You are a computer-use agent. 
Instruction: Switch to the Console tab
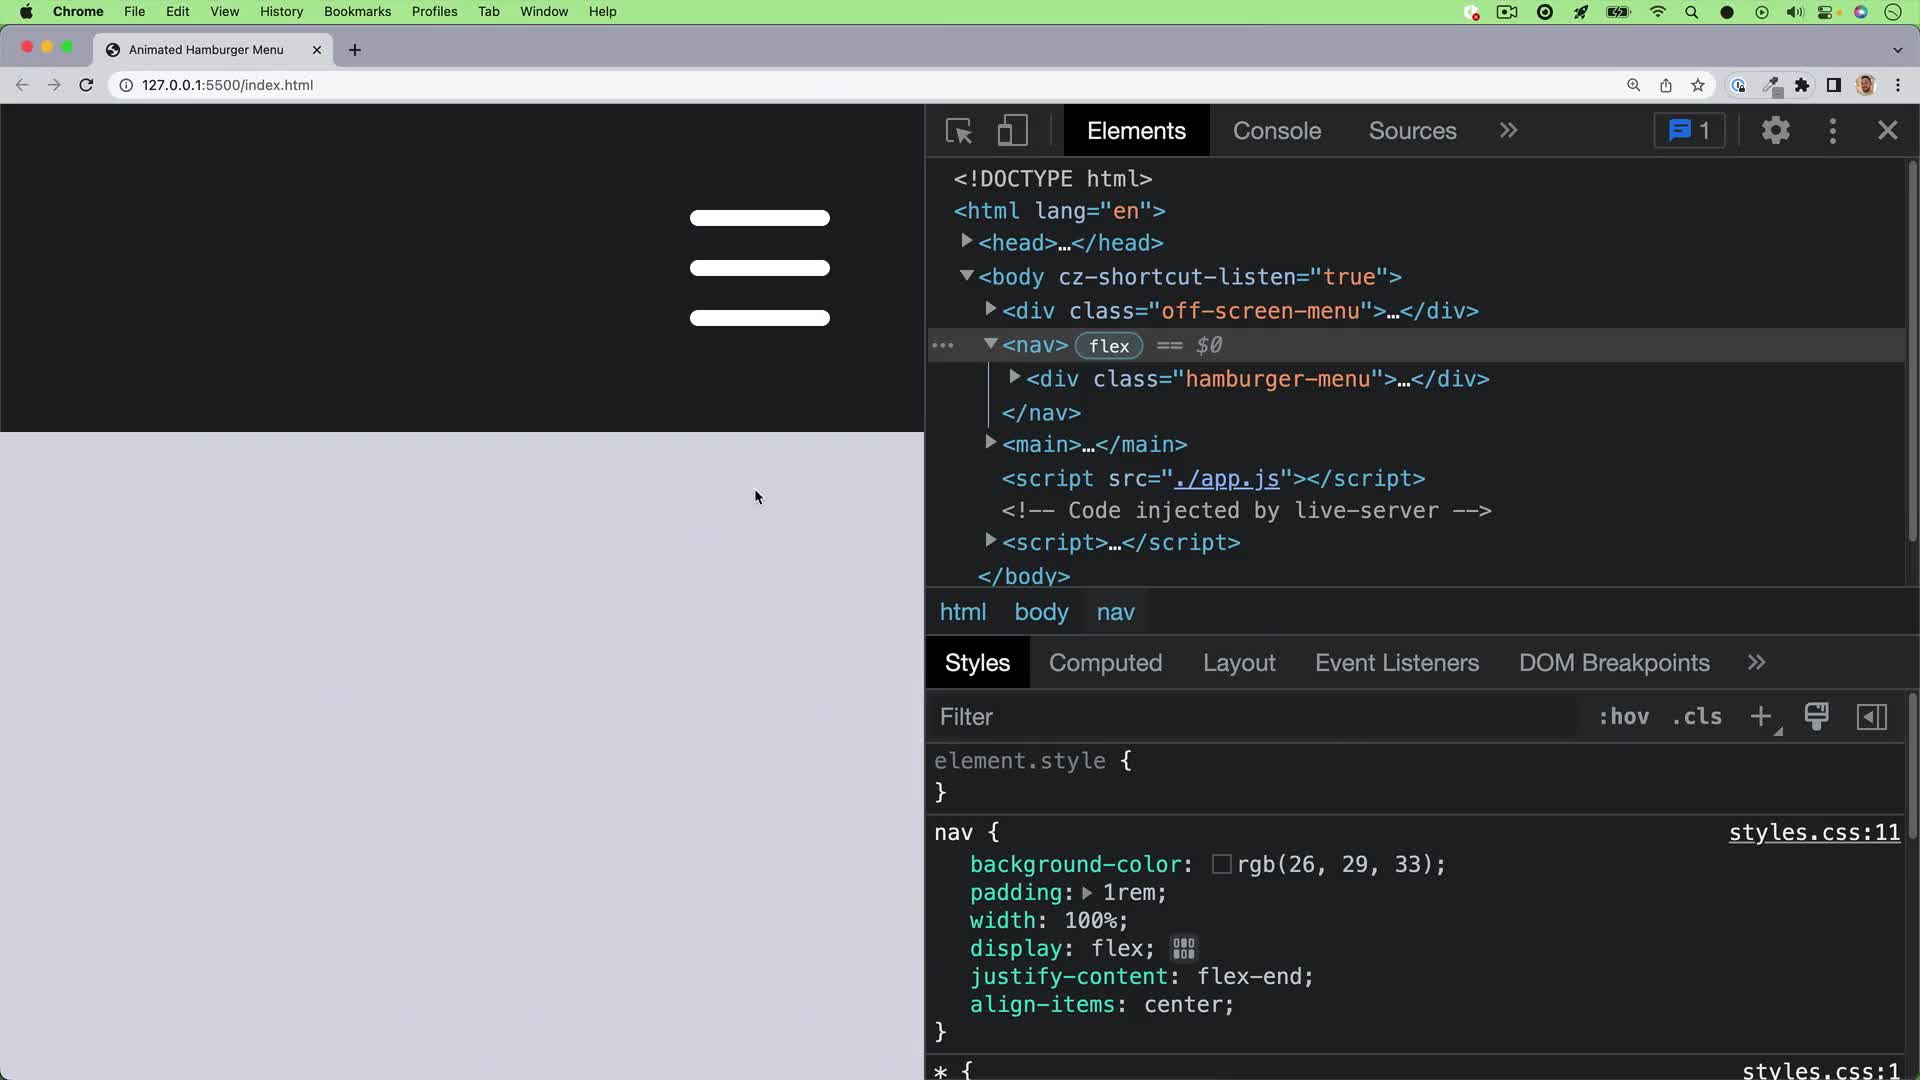tap(1277, 130)
